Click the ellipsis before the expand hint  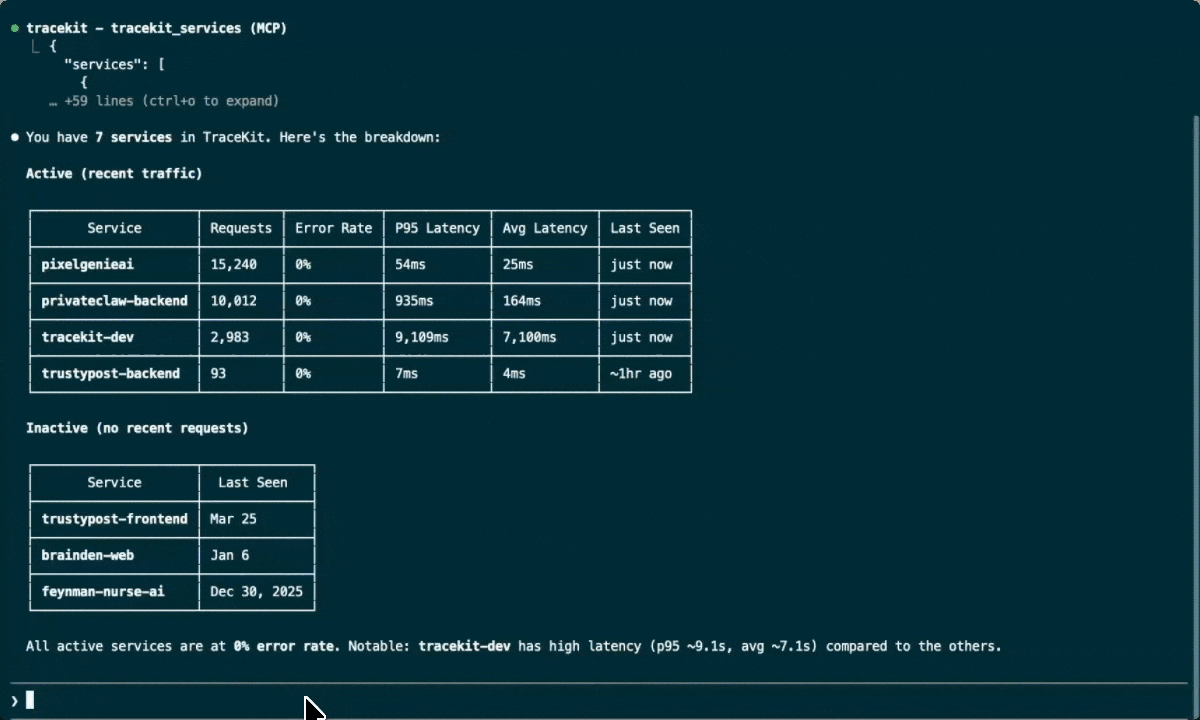coord(53,101)
